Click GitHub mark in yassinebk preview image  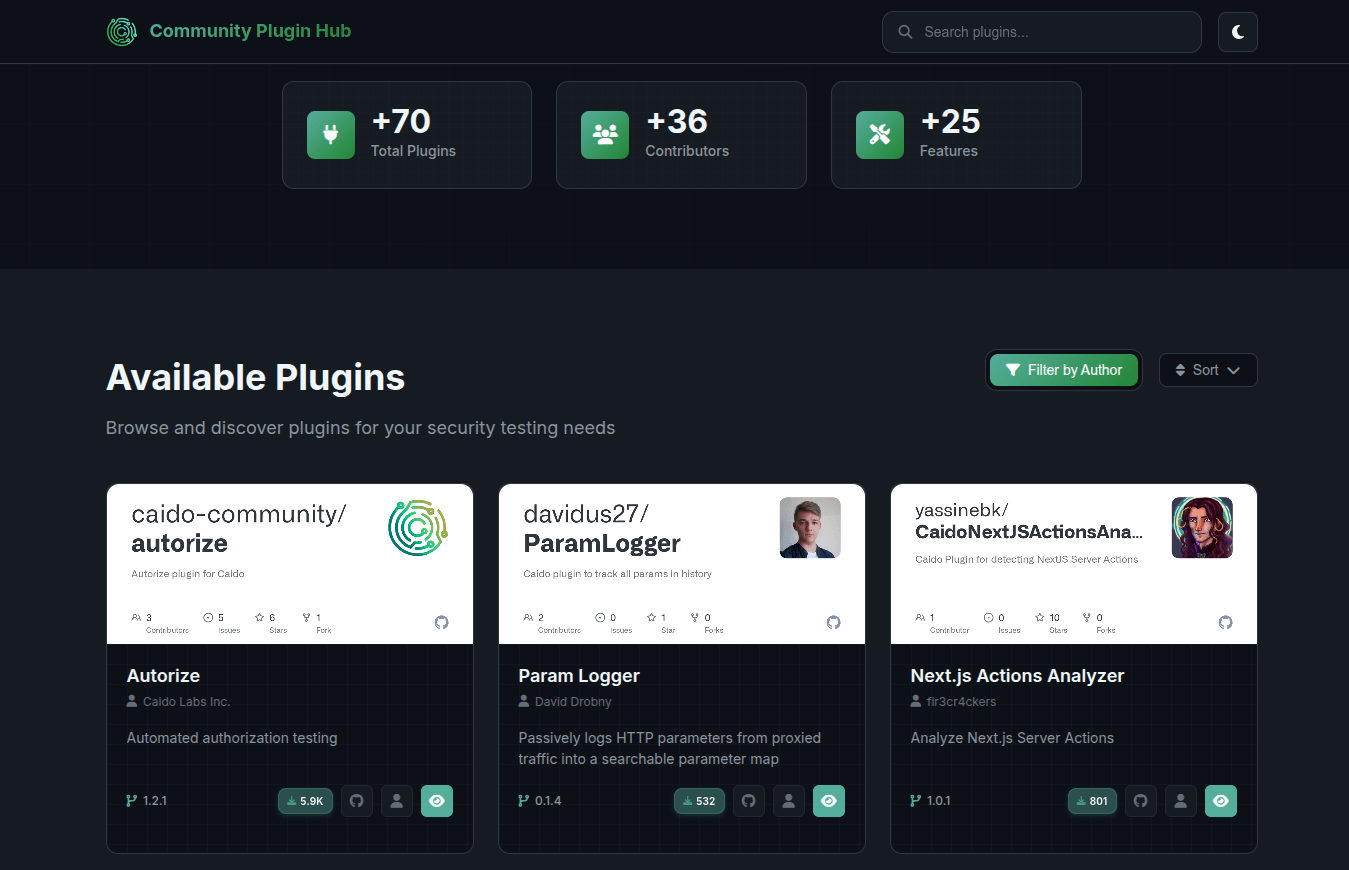(x=1225, y=622)
